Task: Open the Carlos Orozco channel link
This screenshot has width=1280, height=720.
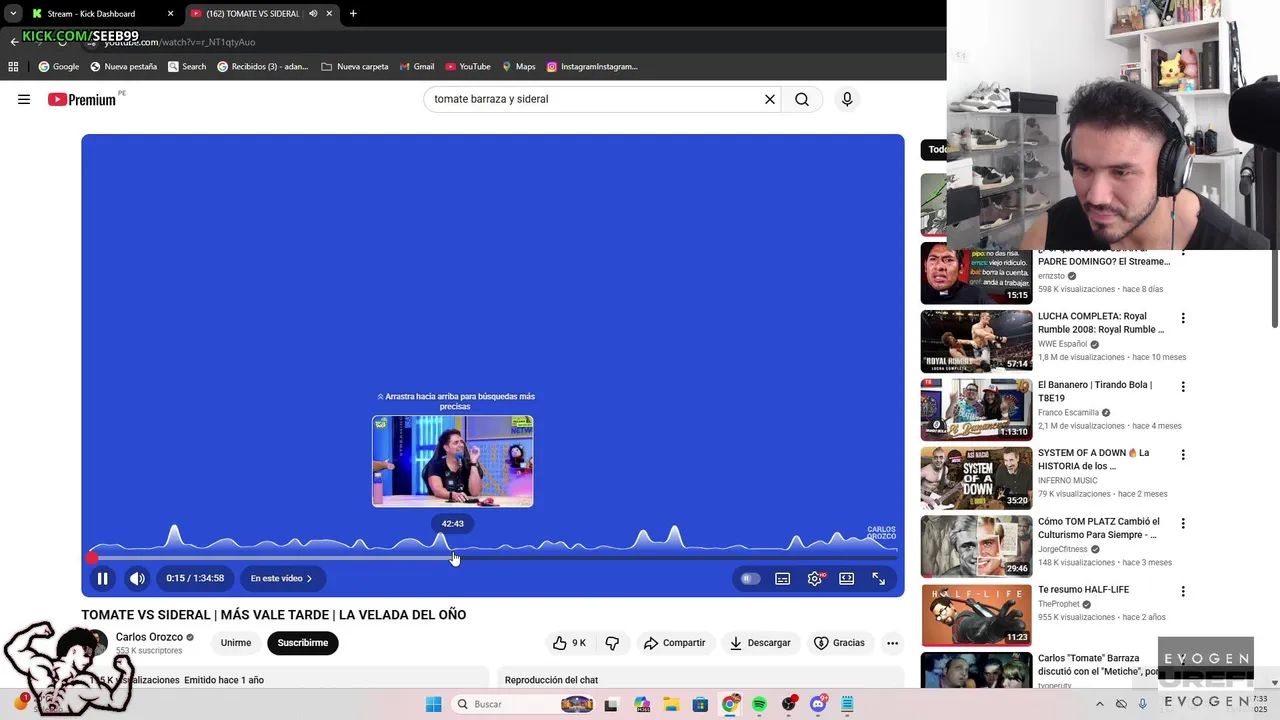Action: point(149,637)
